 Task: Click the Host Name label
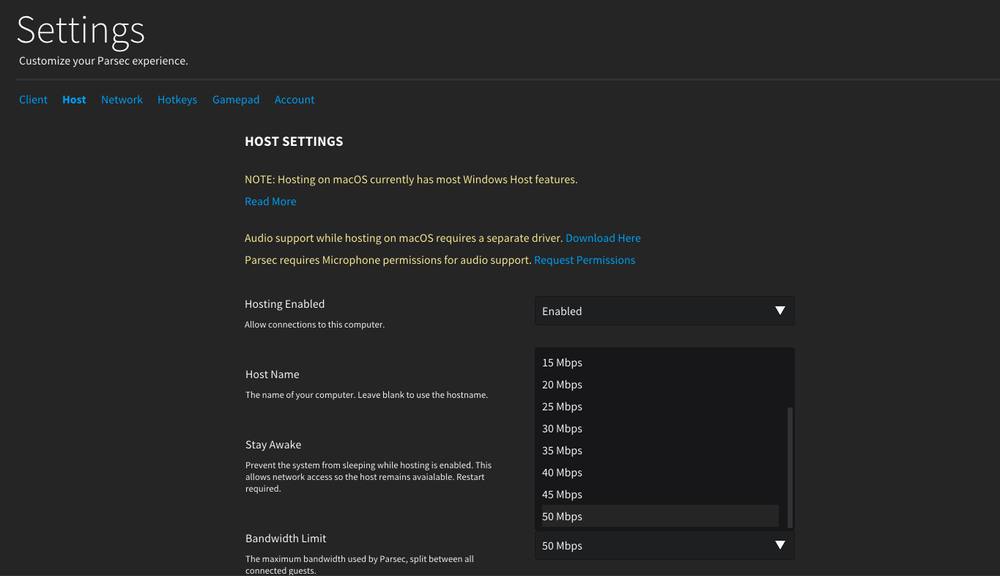(272, 374)
